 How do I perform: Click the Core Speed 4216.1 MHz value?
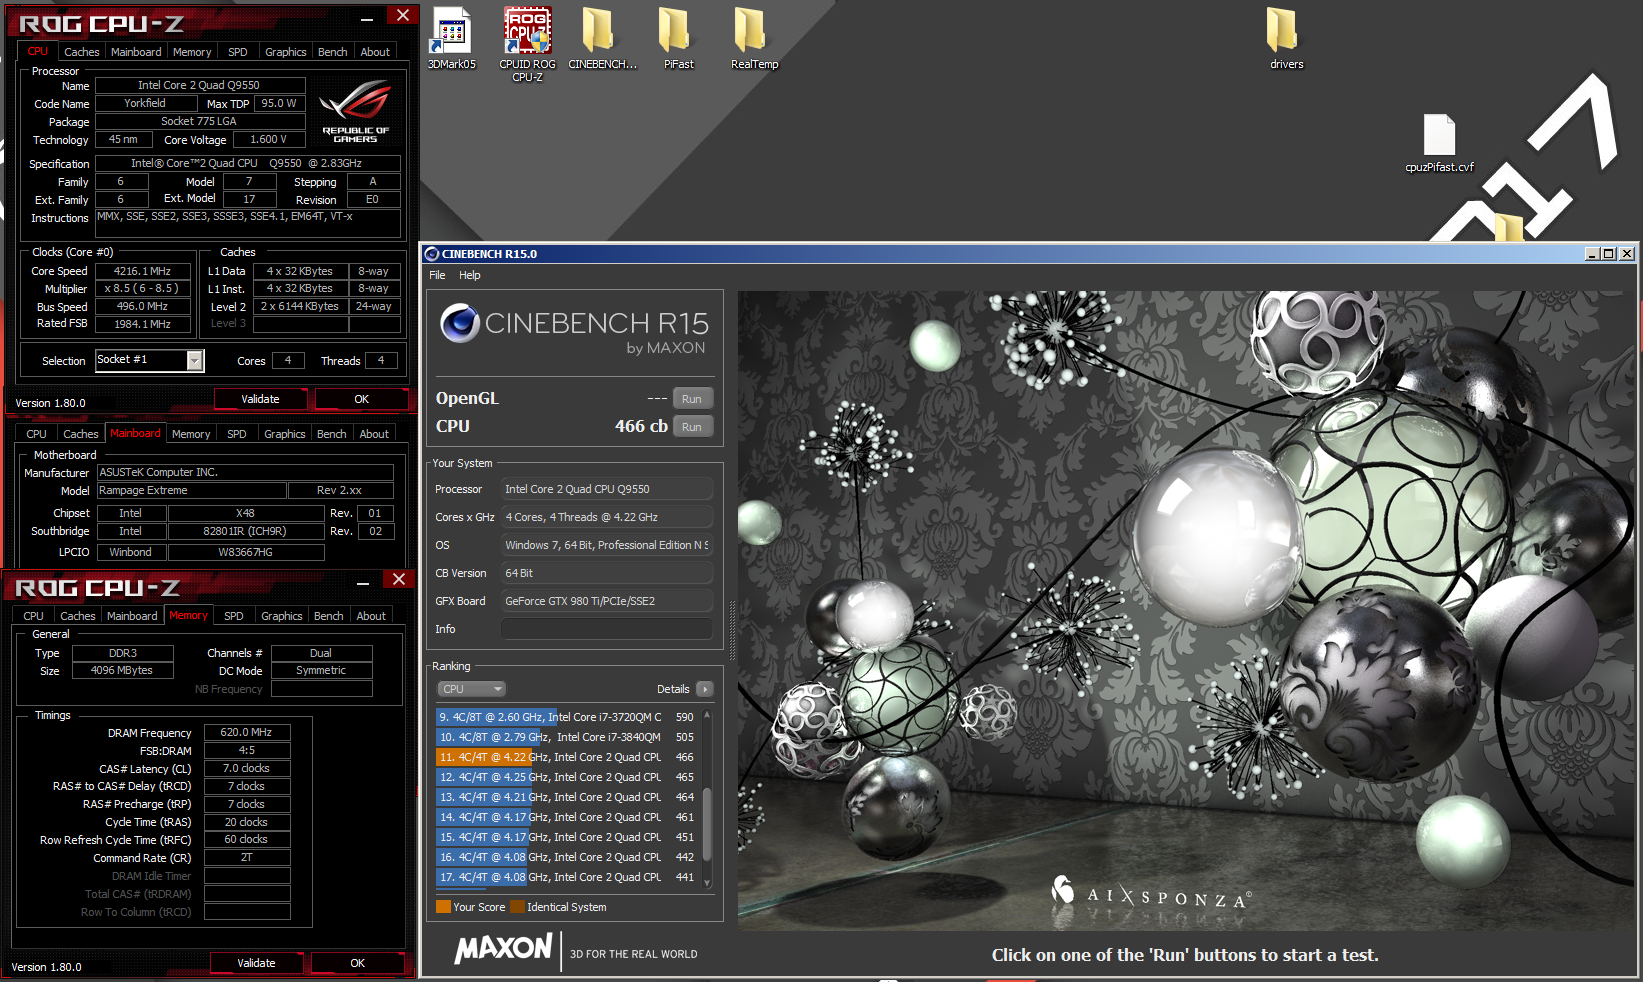tap(142, 271)
